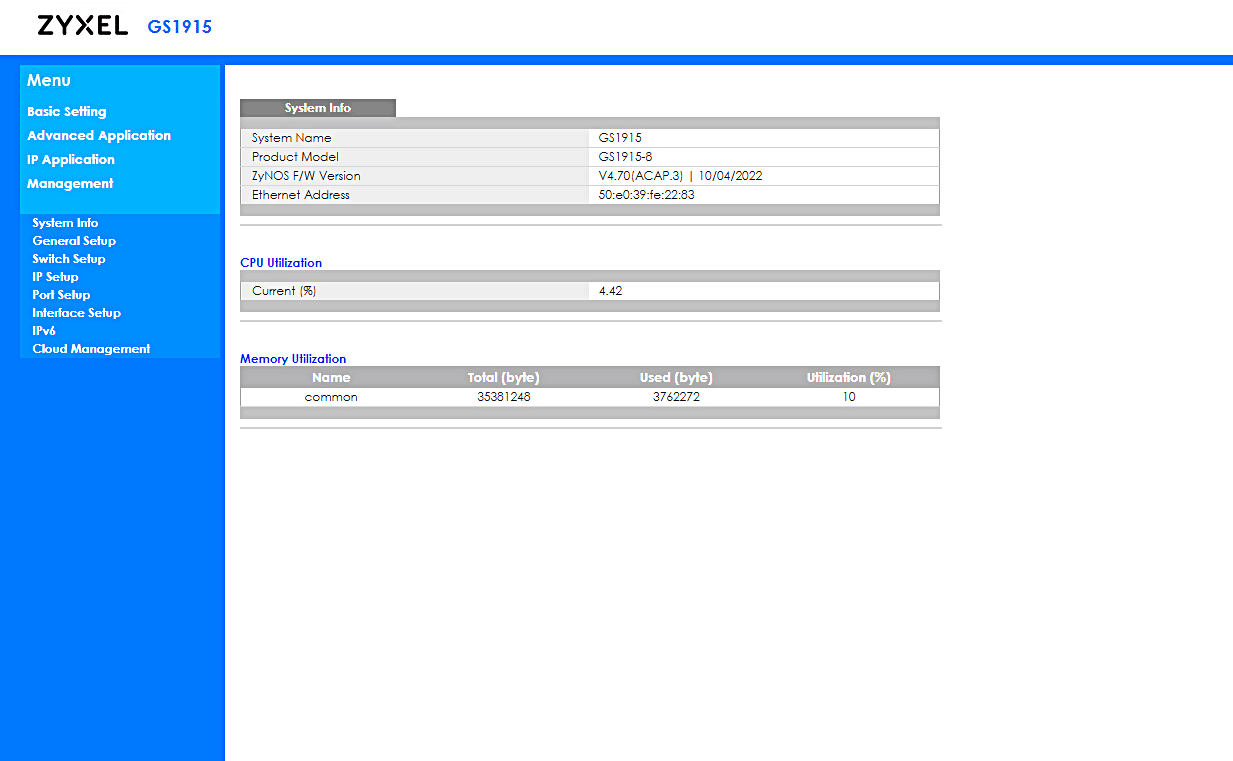
Task: Open the Management menu
Action: [70, 183]
